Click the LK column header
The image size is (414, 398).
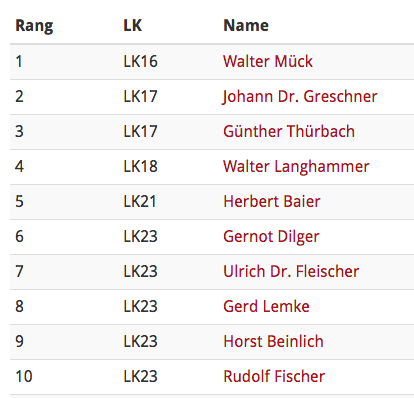[x=132, y=25]
